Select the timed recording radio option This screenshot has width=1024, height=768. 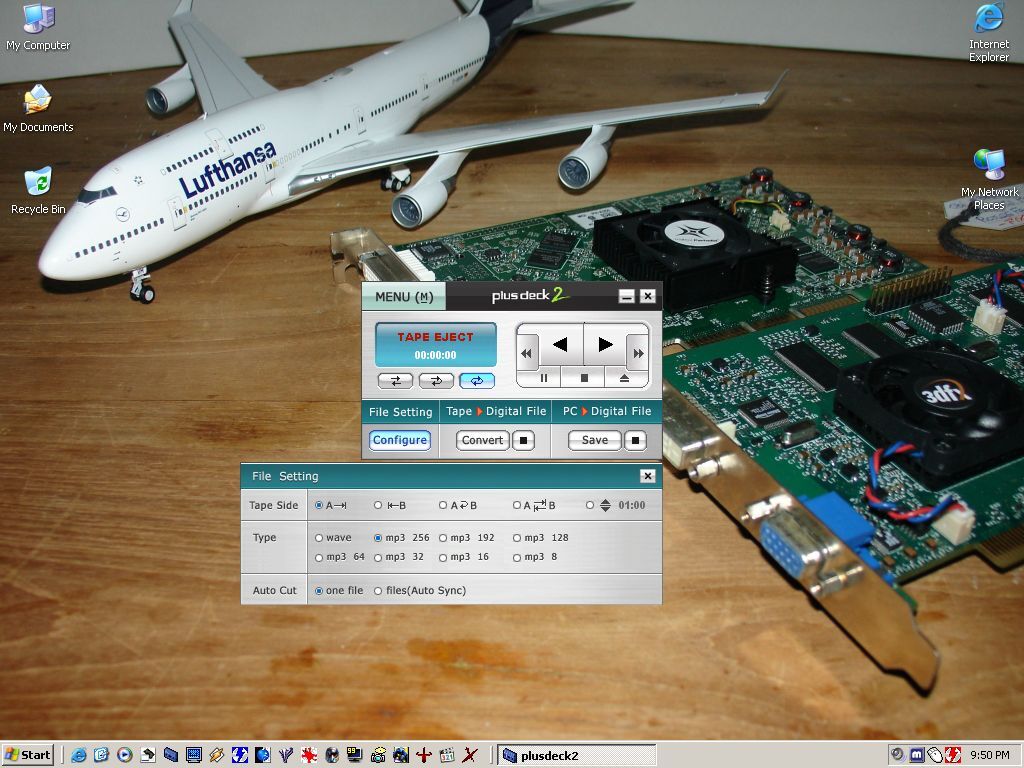pyautogui.click(x=590, y=505)
